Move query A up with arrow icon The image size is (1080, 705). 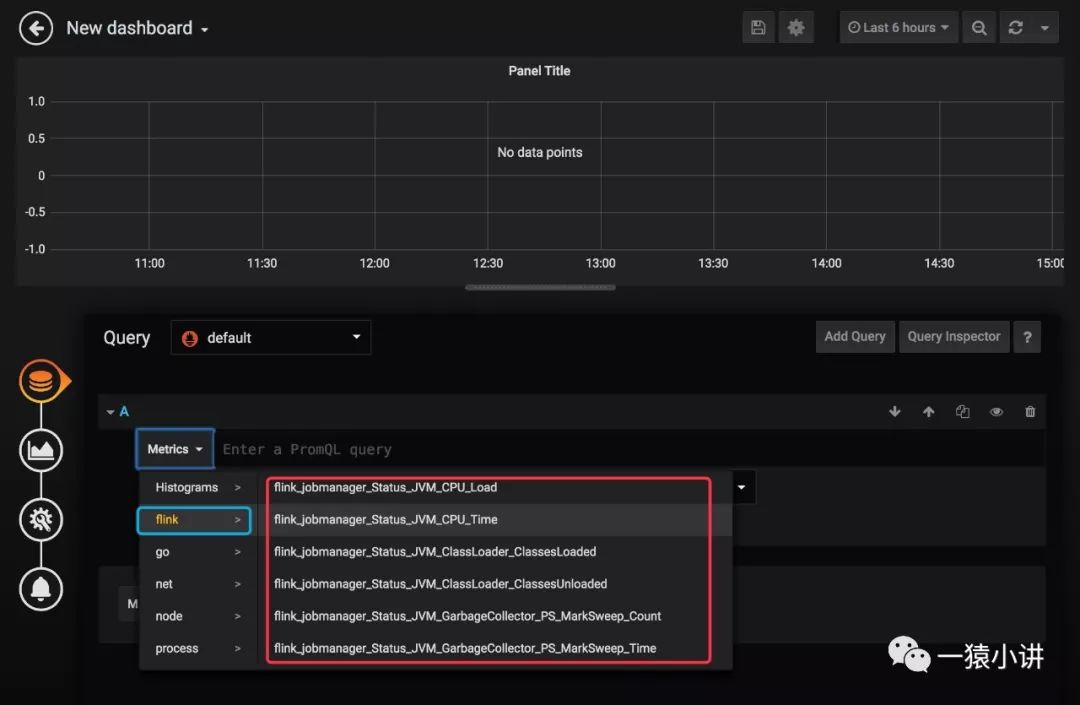928,412
